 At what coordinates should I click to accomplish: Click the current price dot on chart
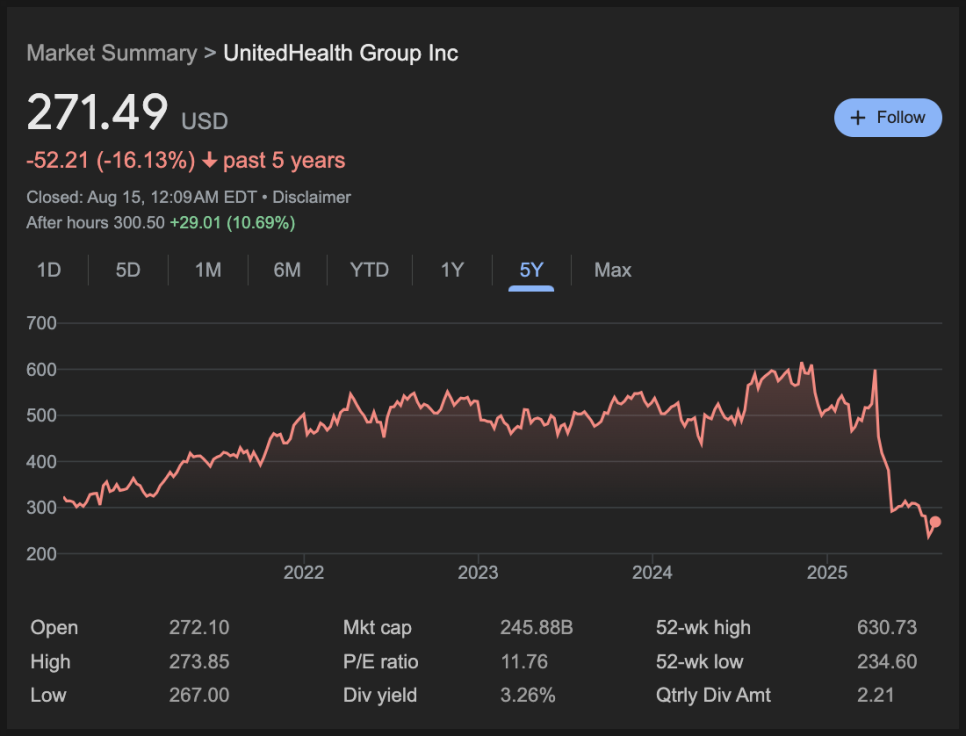pos(935,522)
